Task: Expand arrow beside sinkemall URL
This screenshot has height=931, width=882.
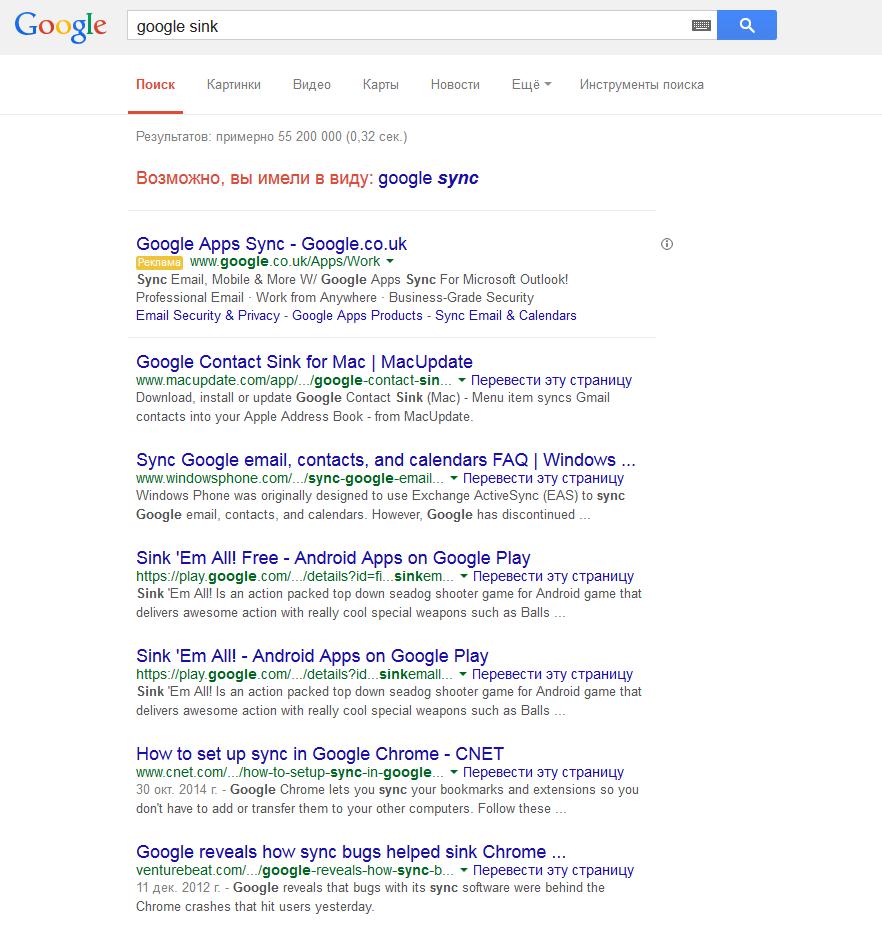Action: 463,674
